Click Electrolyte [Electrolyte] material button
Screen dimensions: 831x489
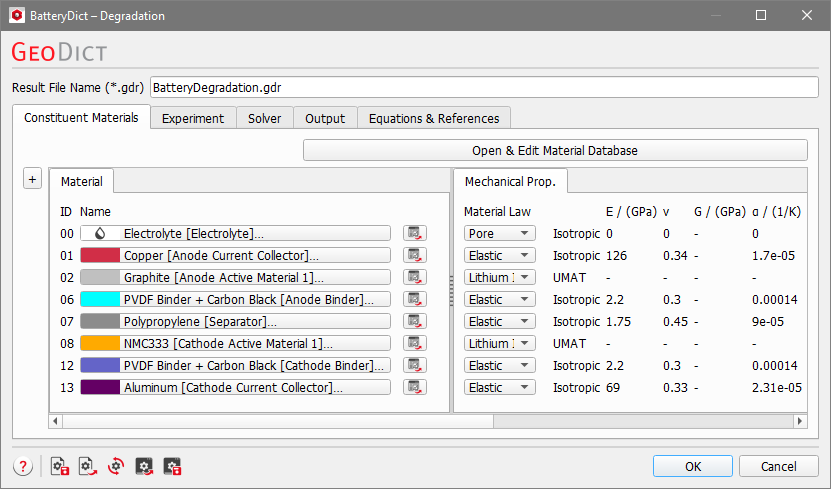pos(235,233)
